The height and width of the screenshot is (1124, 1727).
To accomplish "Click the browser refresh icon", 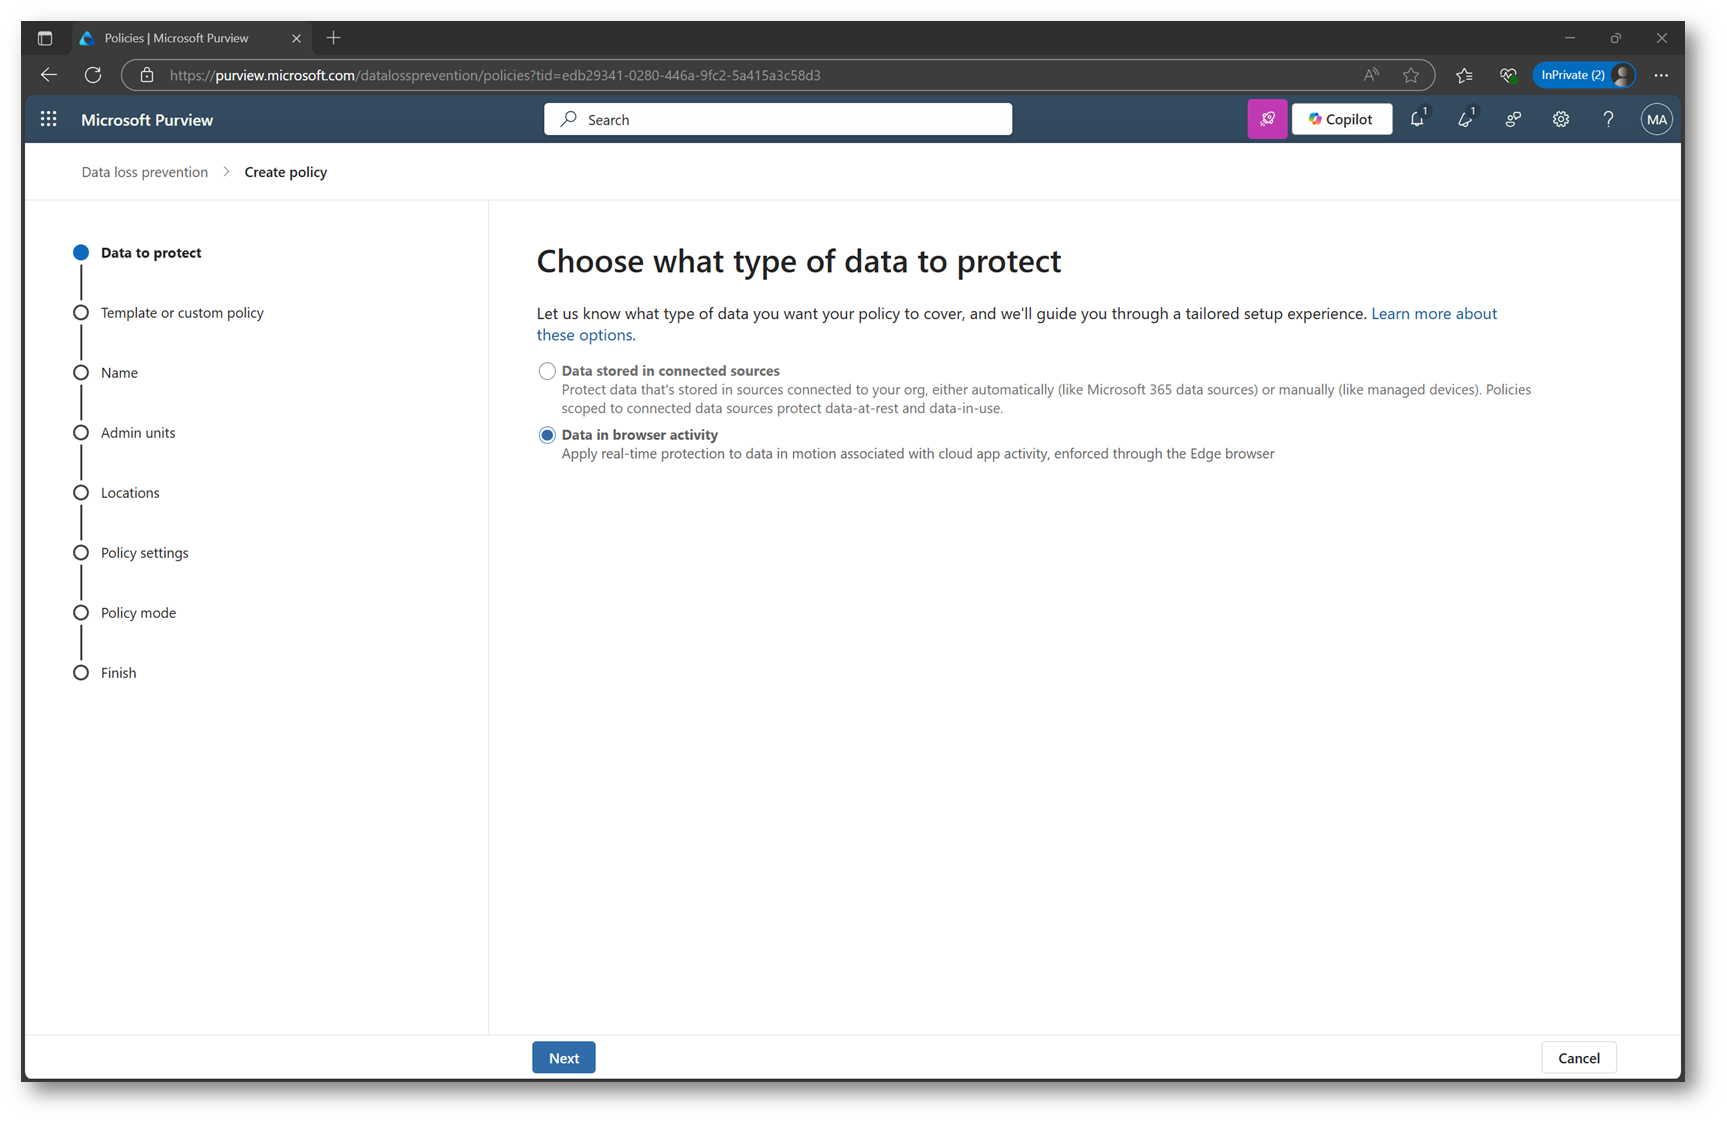I will point(93,75).
